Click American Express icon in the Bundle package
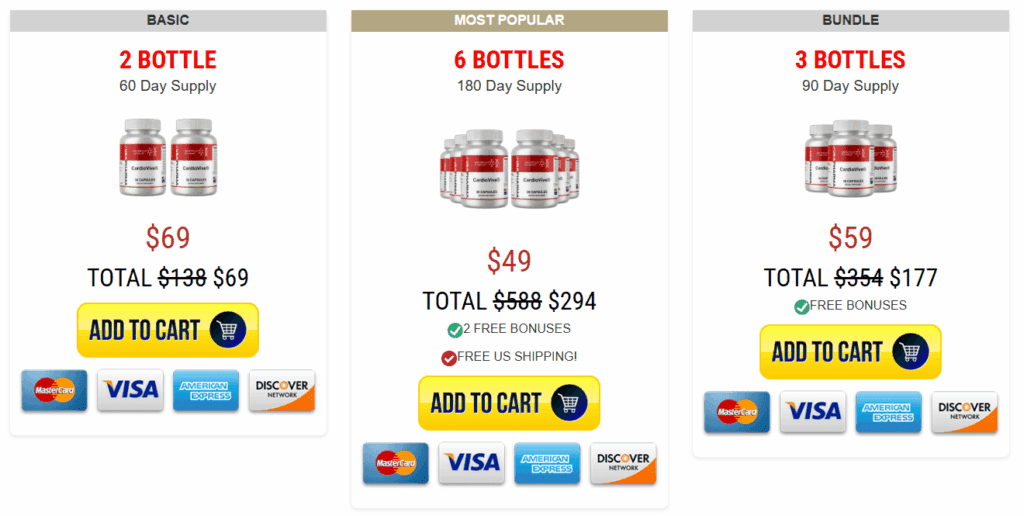The width and height of the screenshot is (1024, 516). (x=888, y=412)
